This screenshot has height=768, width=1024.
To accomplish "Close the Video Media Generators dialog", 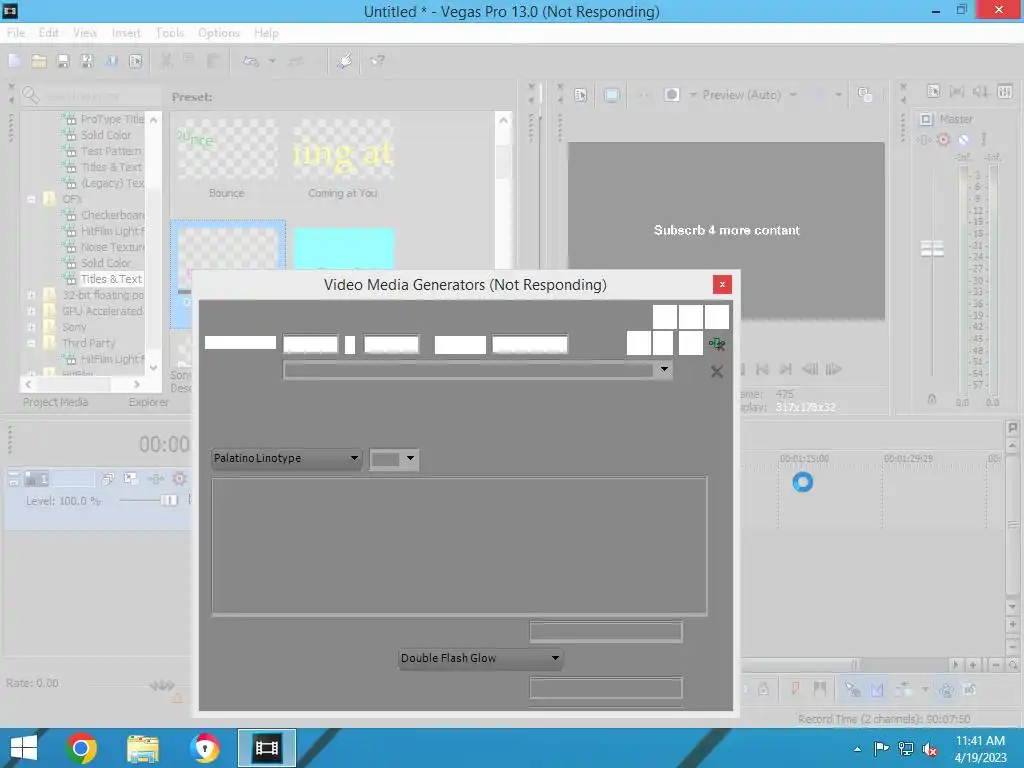I will click(722, 284).
